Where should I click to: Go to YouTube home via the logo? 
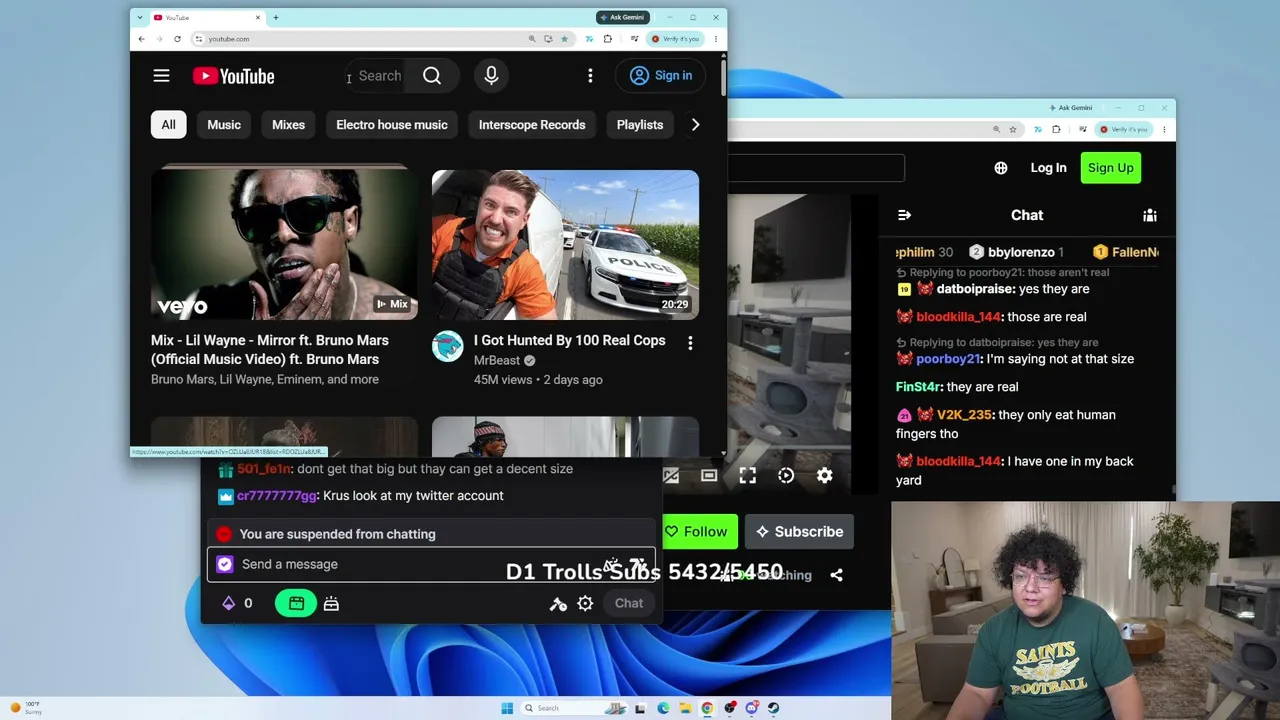233,76
